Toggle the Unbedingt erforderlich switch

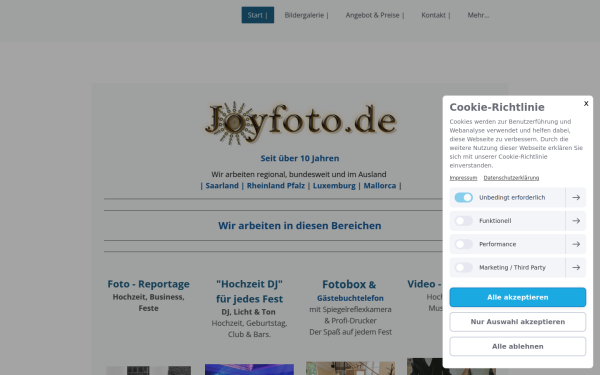click(x=463, y=197)
